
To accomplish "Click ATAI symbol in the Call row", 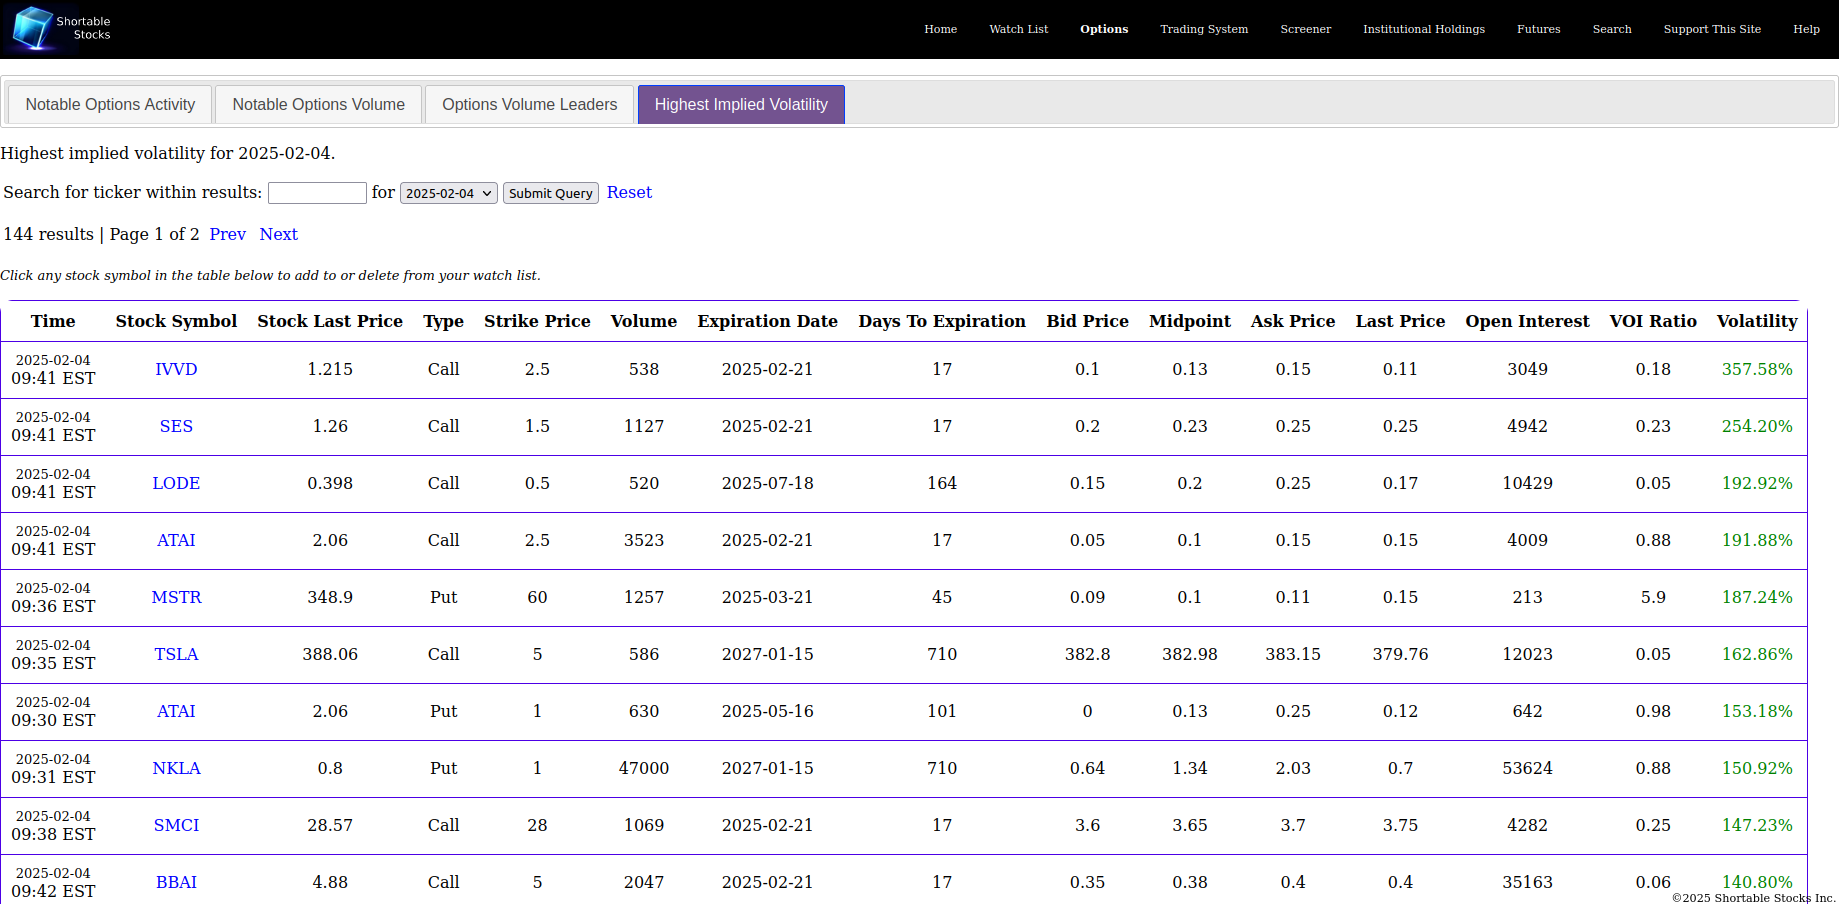I will 176,540.
